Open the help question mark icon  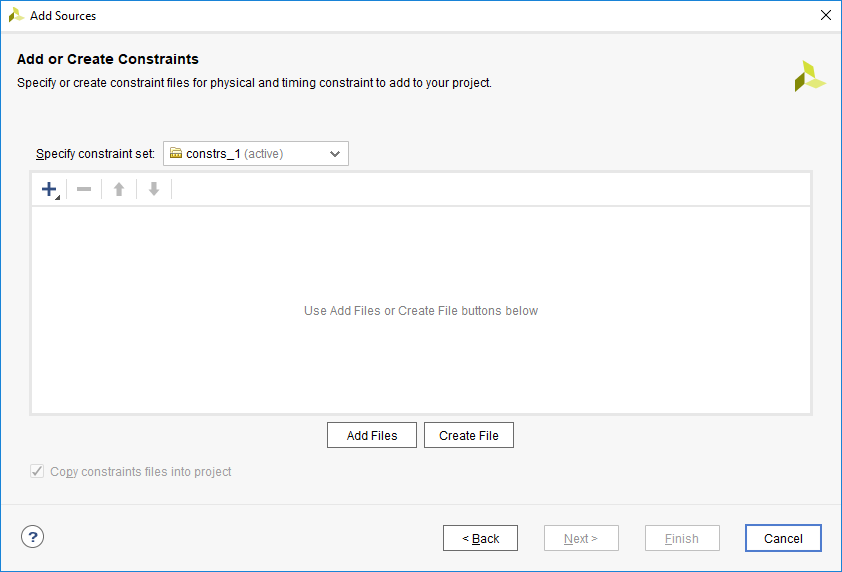(33, 537)
